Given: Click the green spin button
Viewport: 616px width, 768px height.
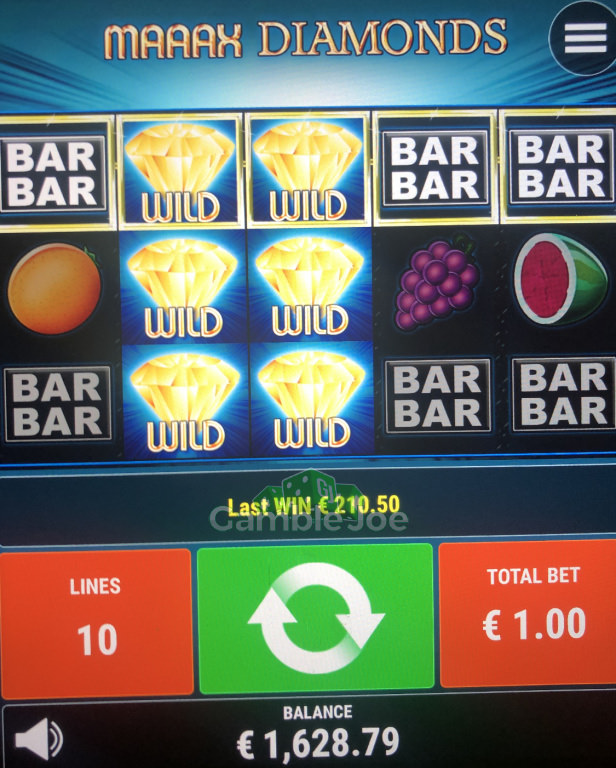Looking at the screenshot, I should point(315,618).
